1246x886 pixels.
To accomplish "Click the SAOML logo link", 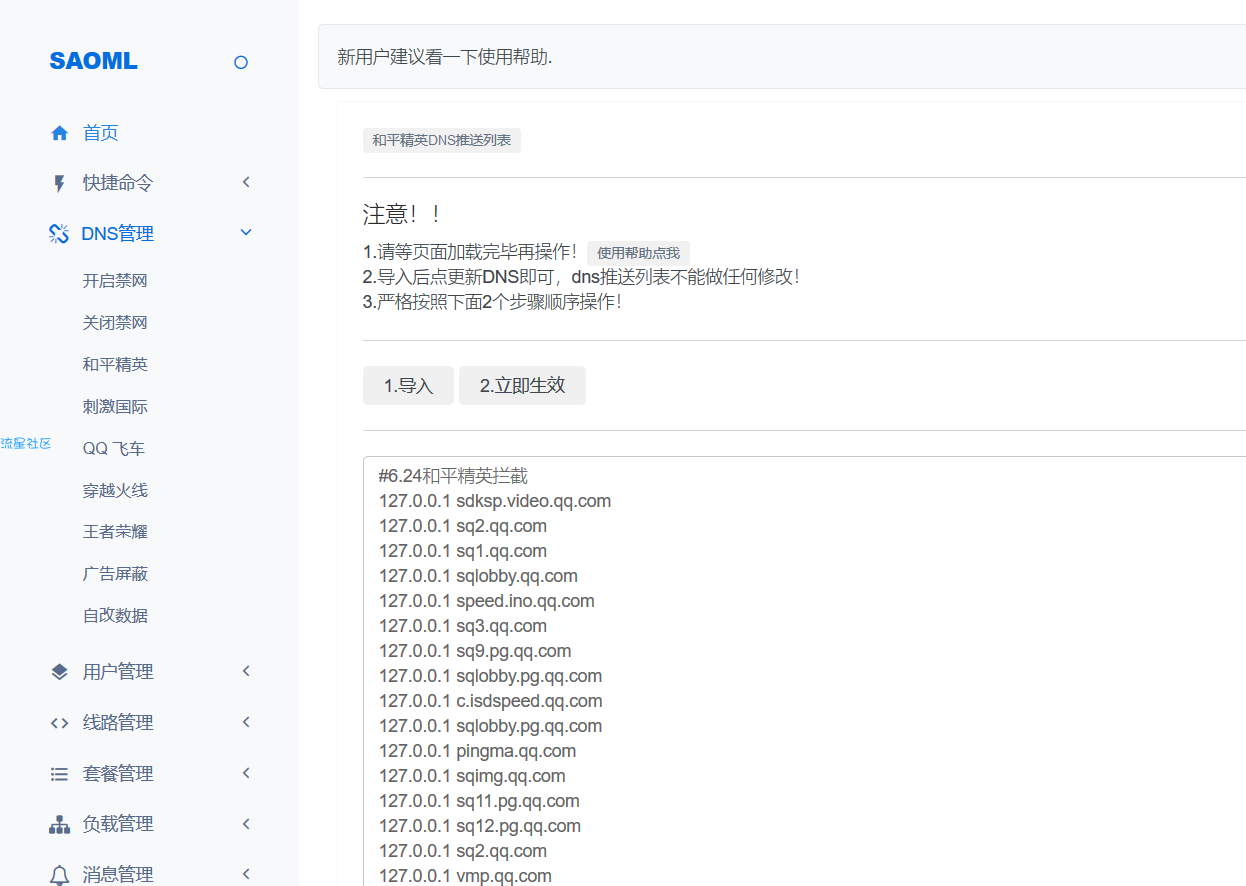I will [94, 61].
